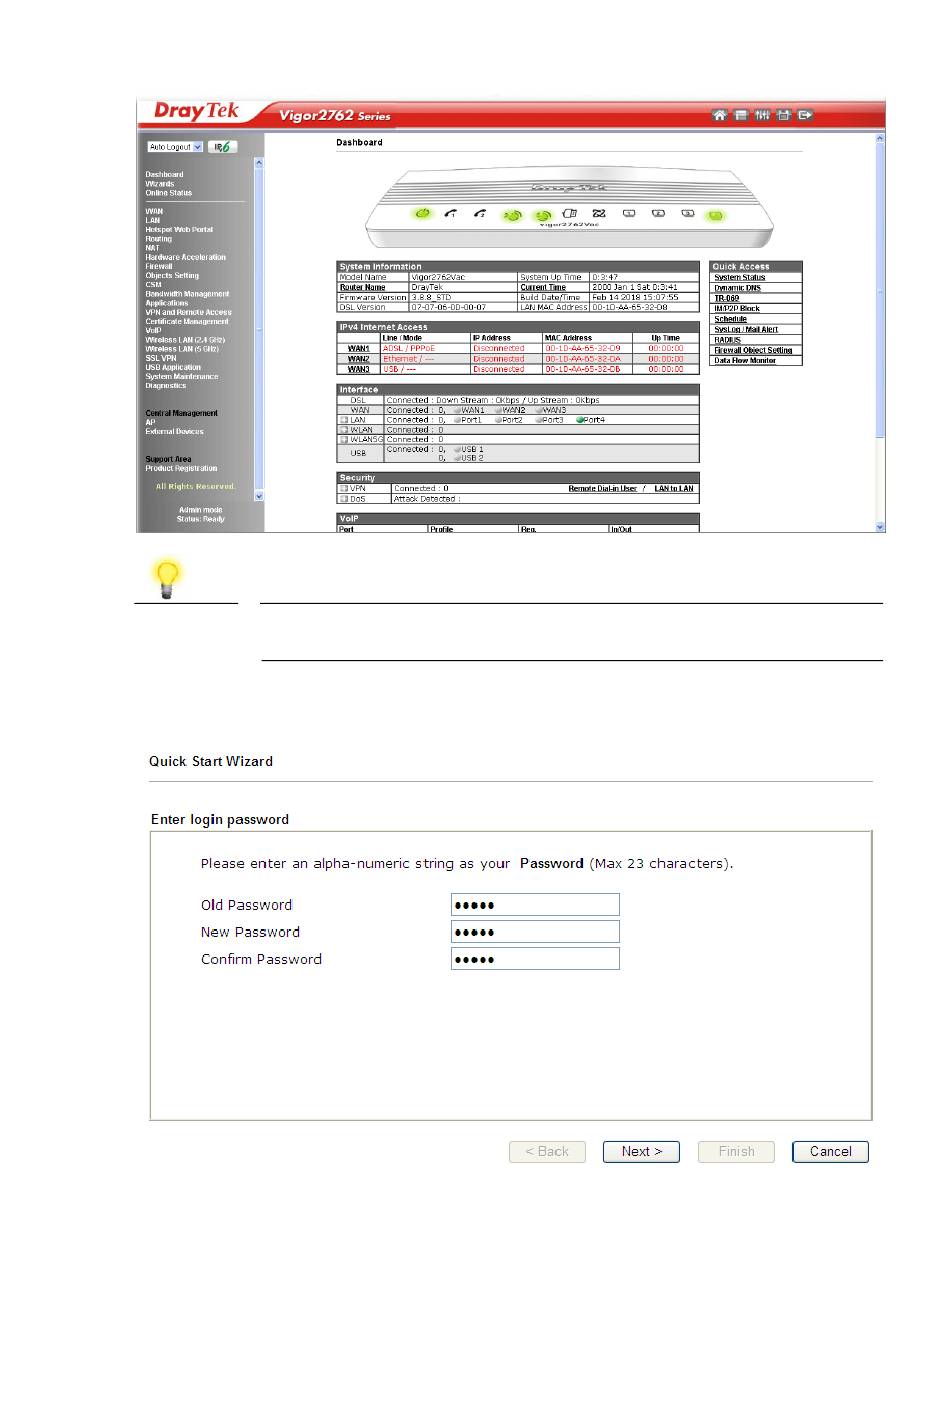Click the lightbulb note icon
The width and height of the screenshot is (950, 1409).
point(168,579)
